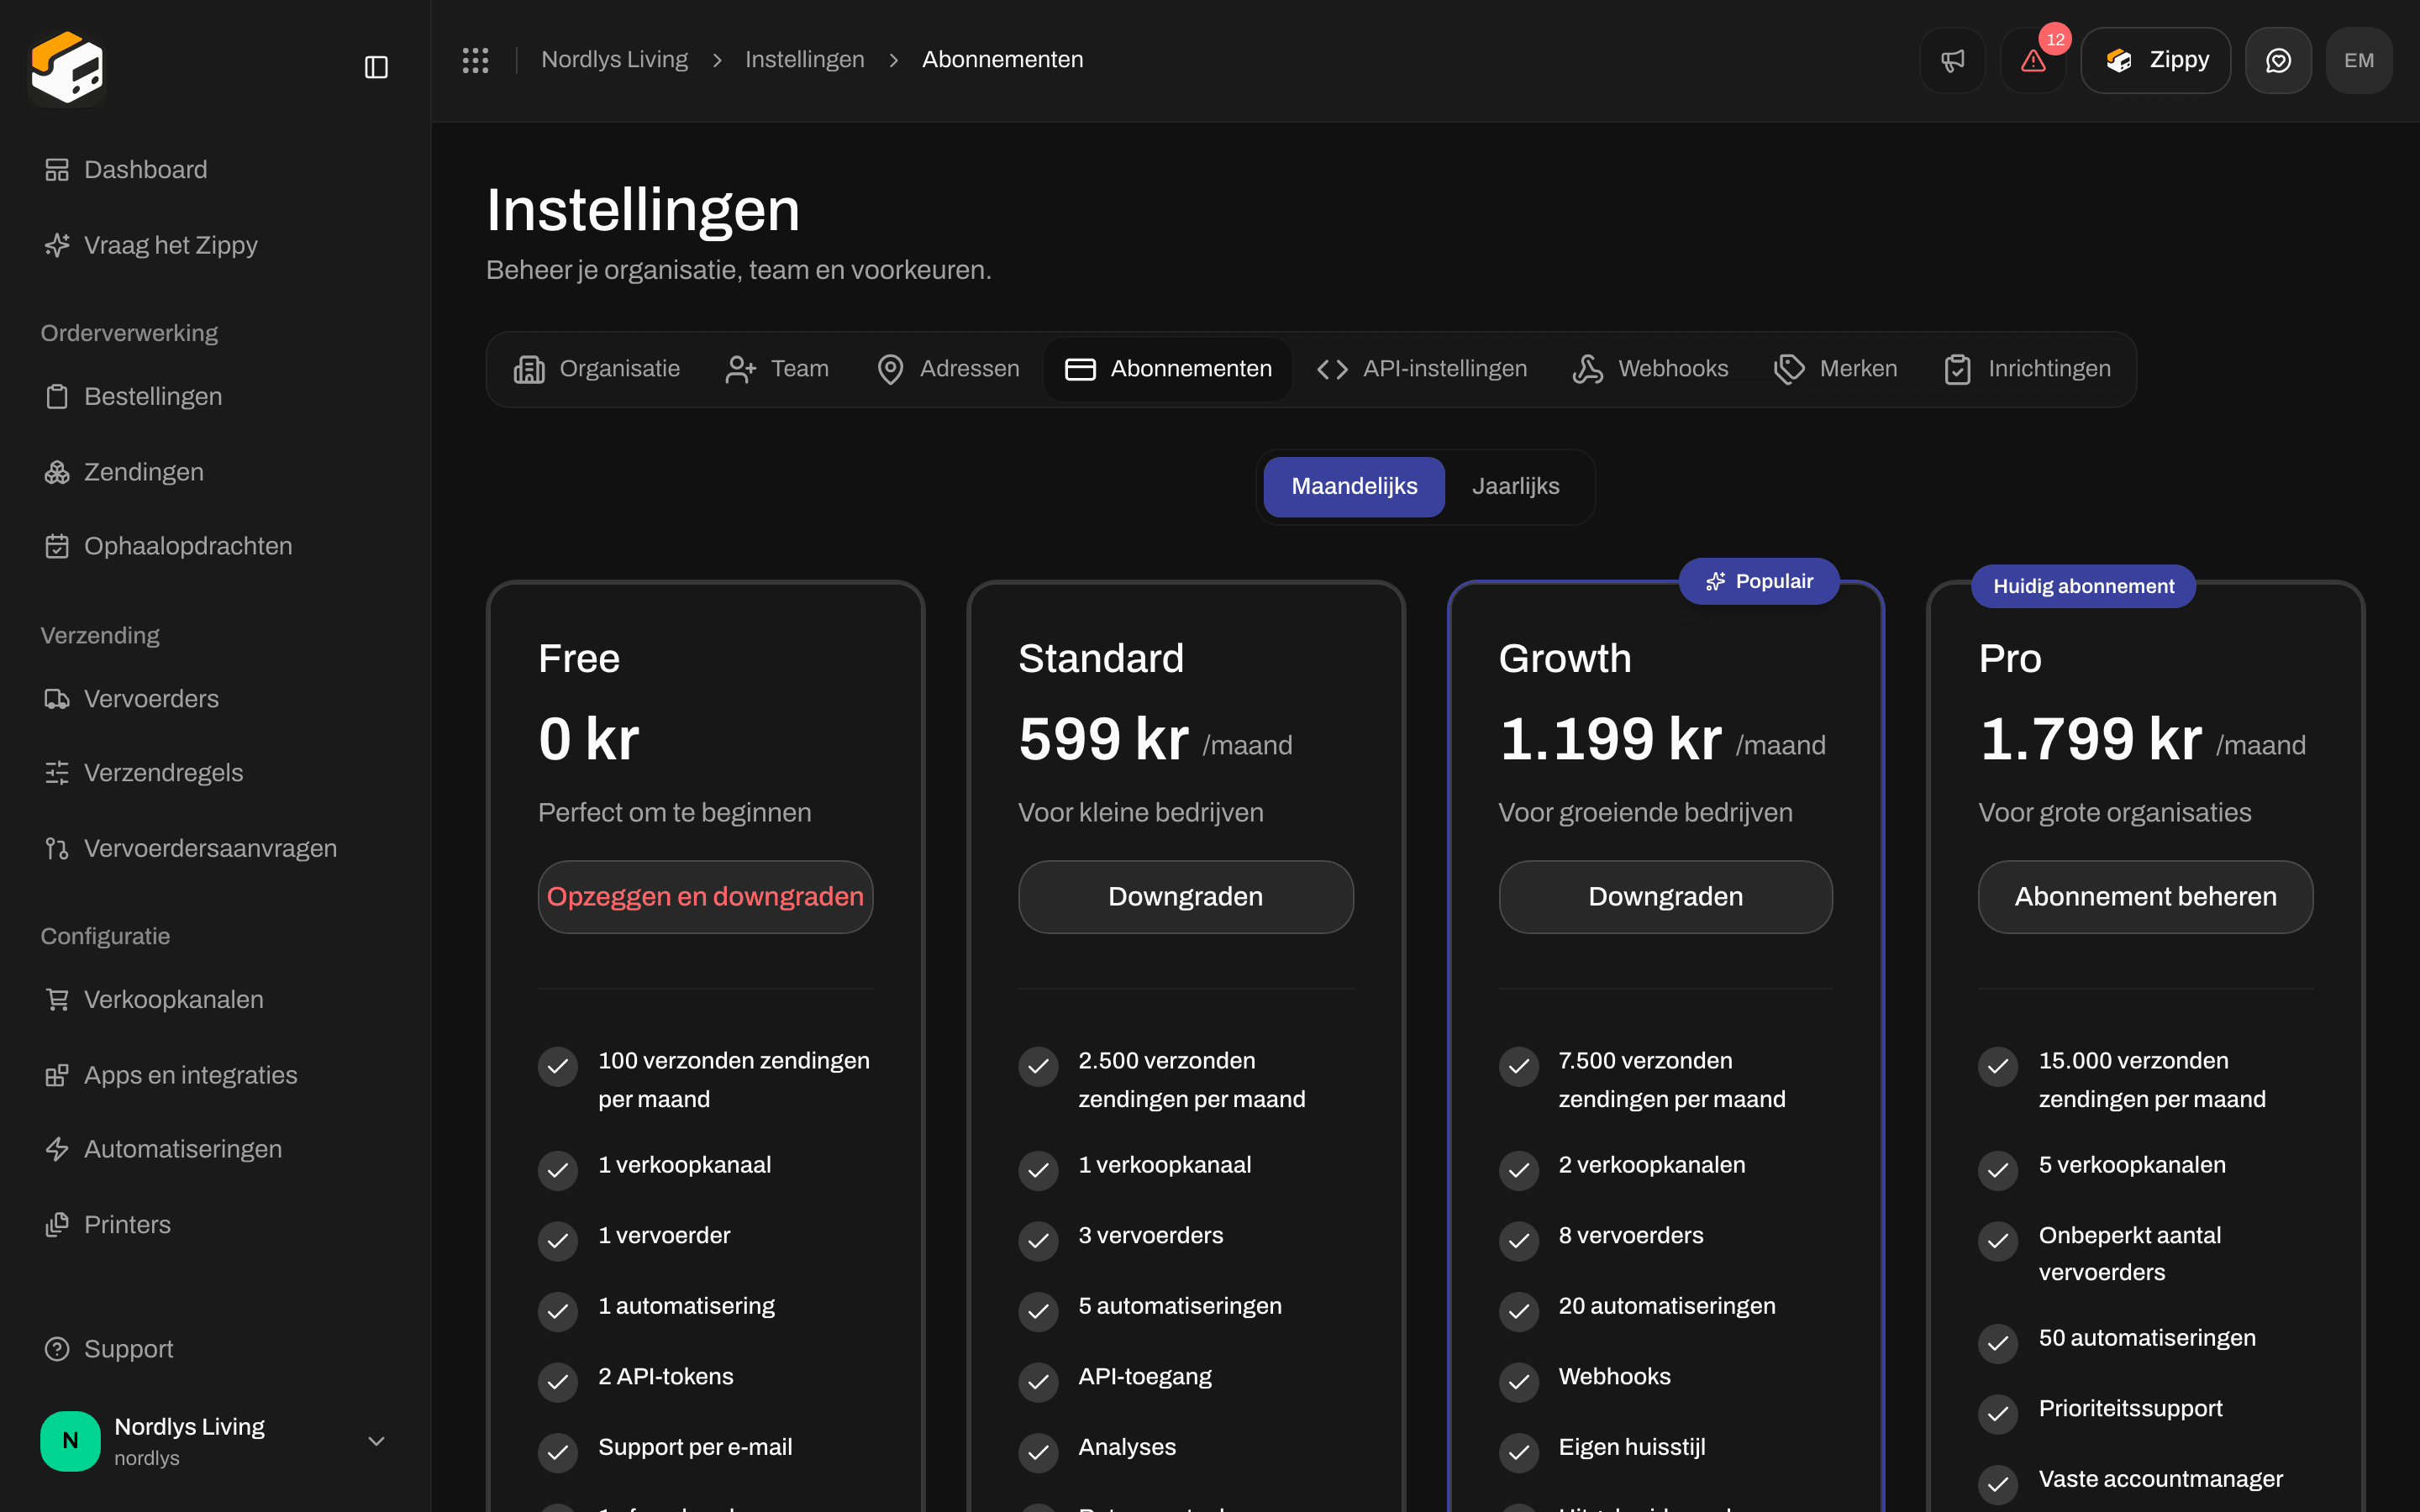The width and height of the screenshot is (2420, 1512).
Task: Click Nordlys Living in the breadcrumb
Action: click(x=614, y=60)
